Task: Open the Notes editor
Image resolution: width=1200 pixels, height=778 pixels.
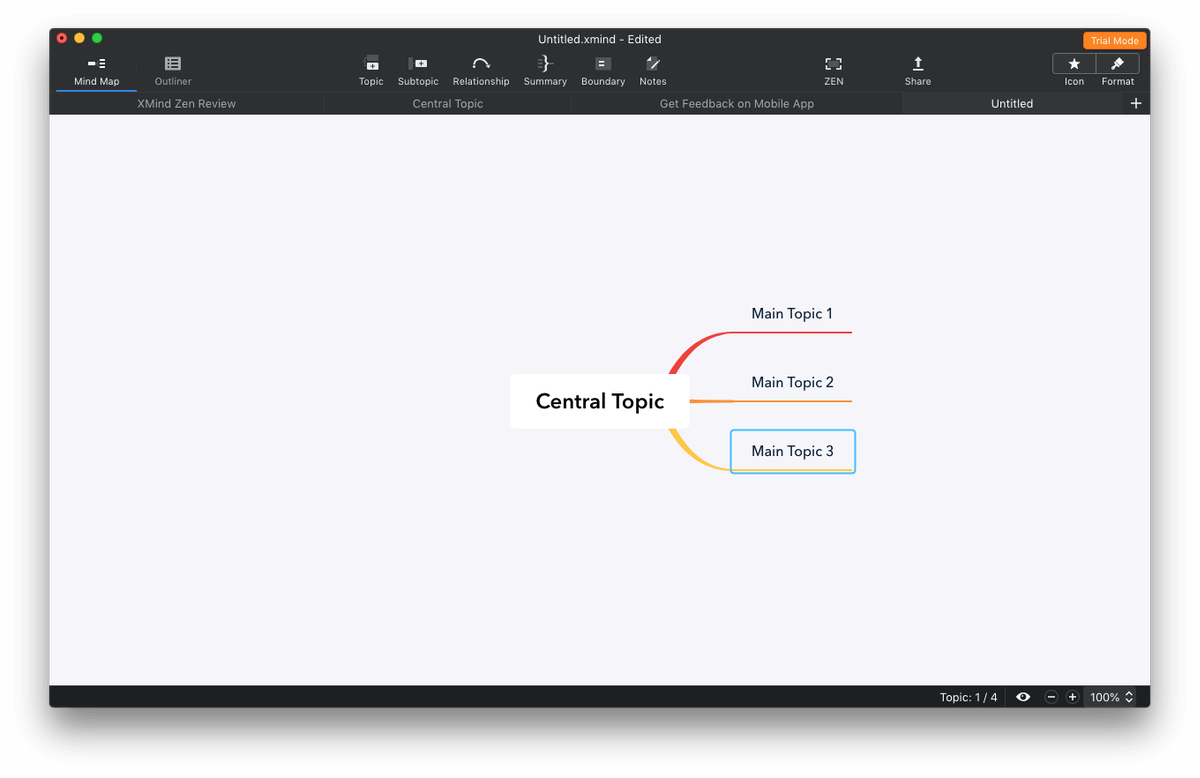Action: tap(653, 70)
